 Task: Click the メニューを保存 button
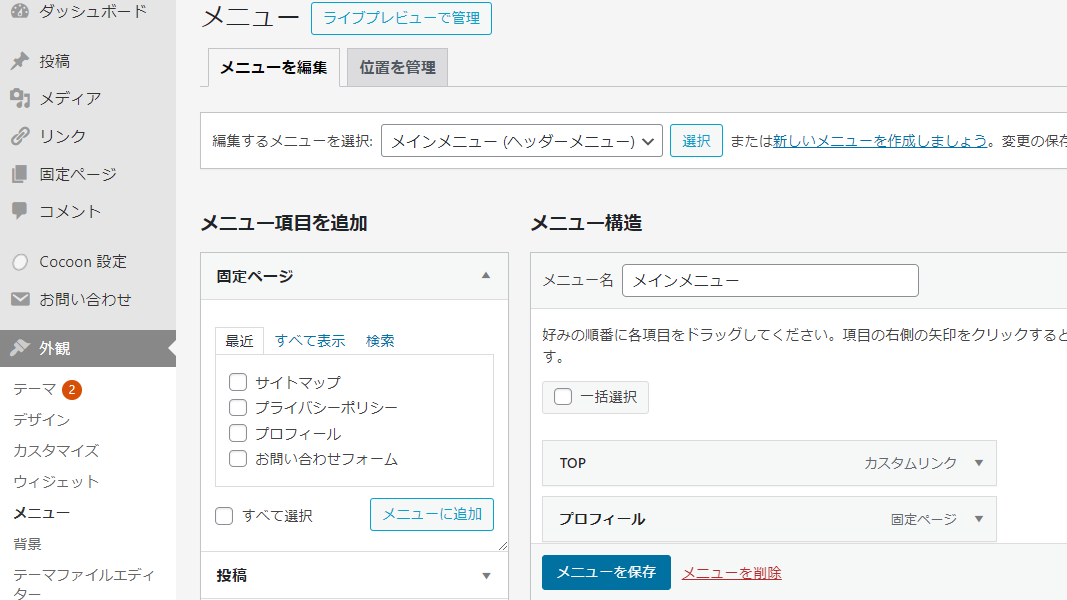[606, 572]
